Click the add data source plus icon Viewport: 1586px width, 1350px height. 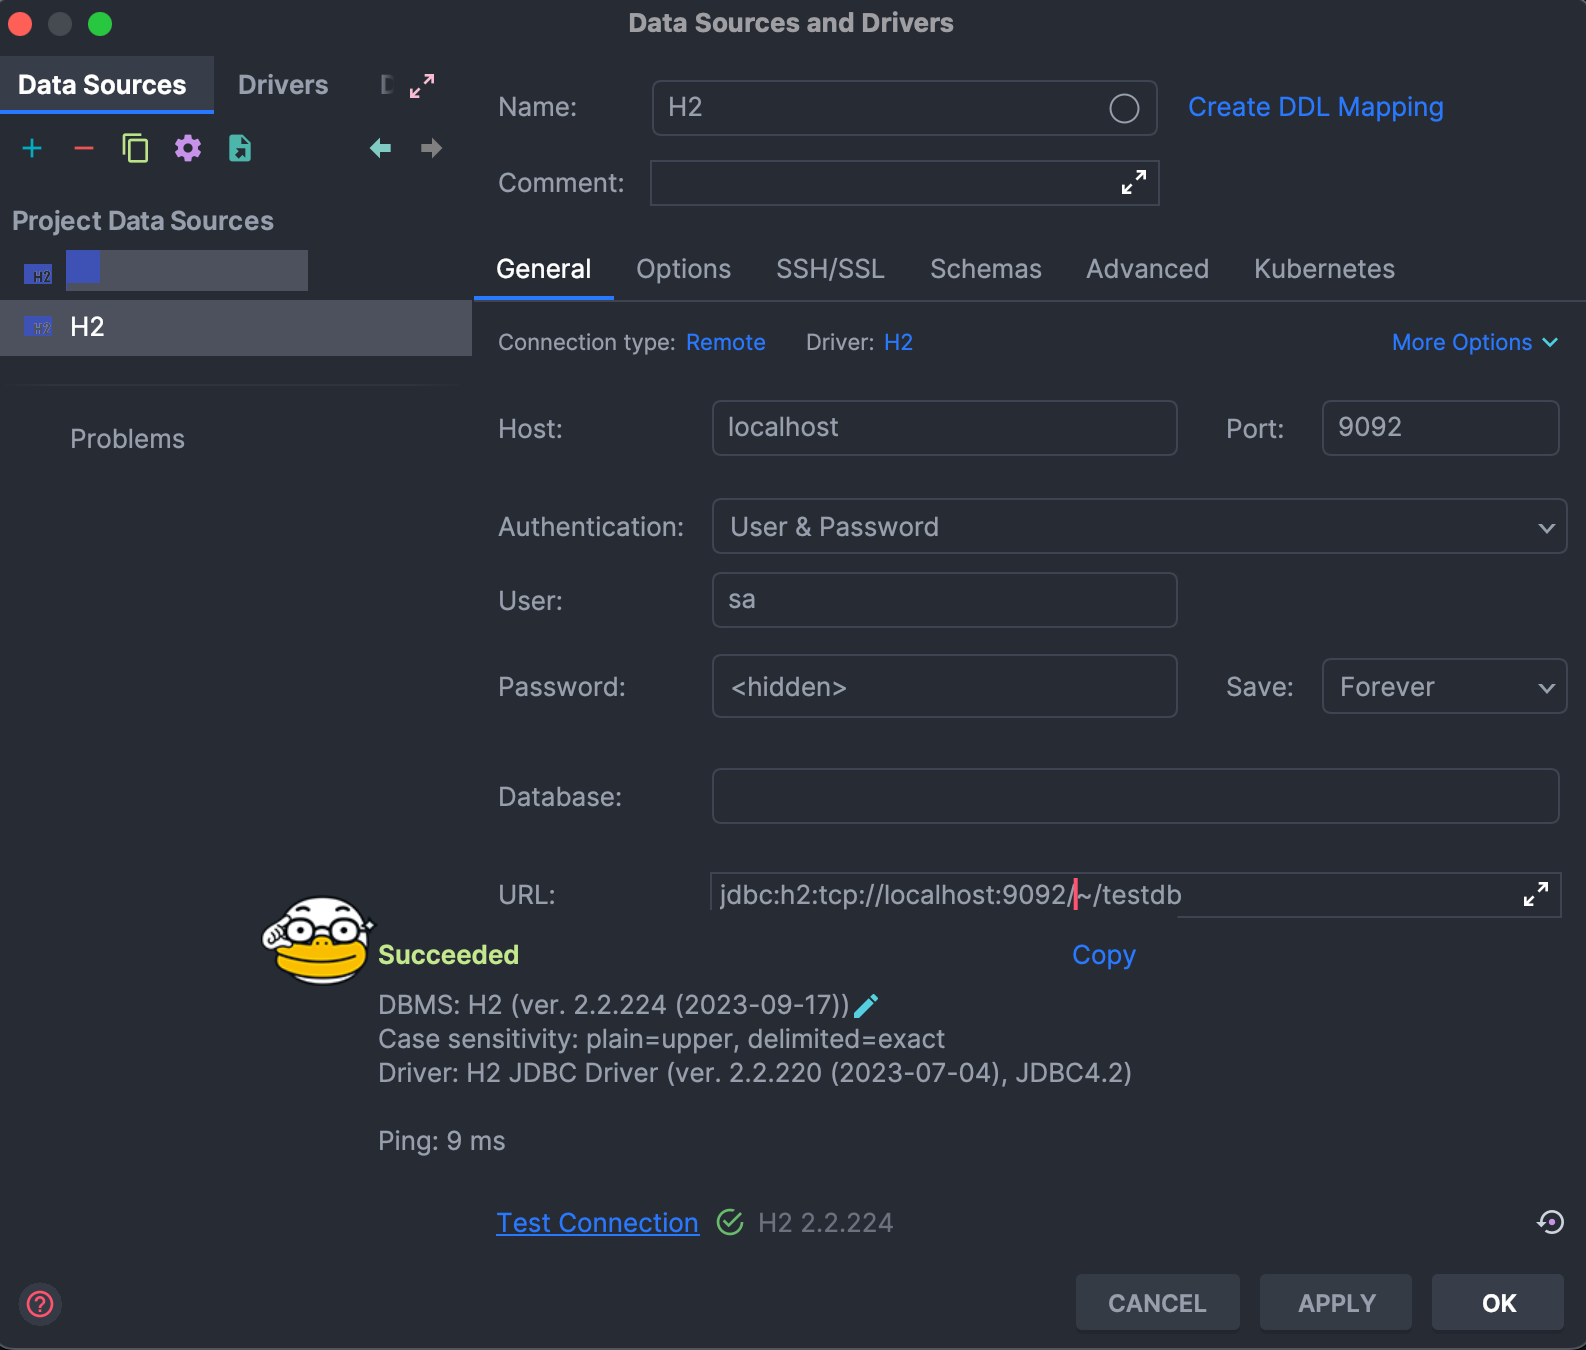(32, 149)
